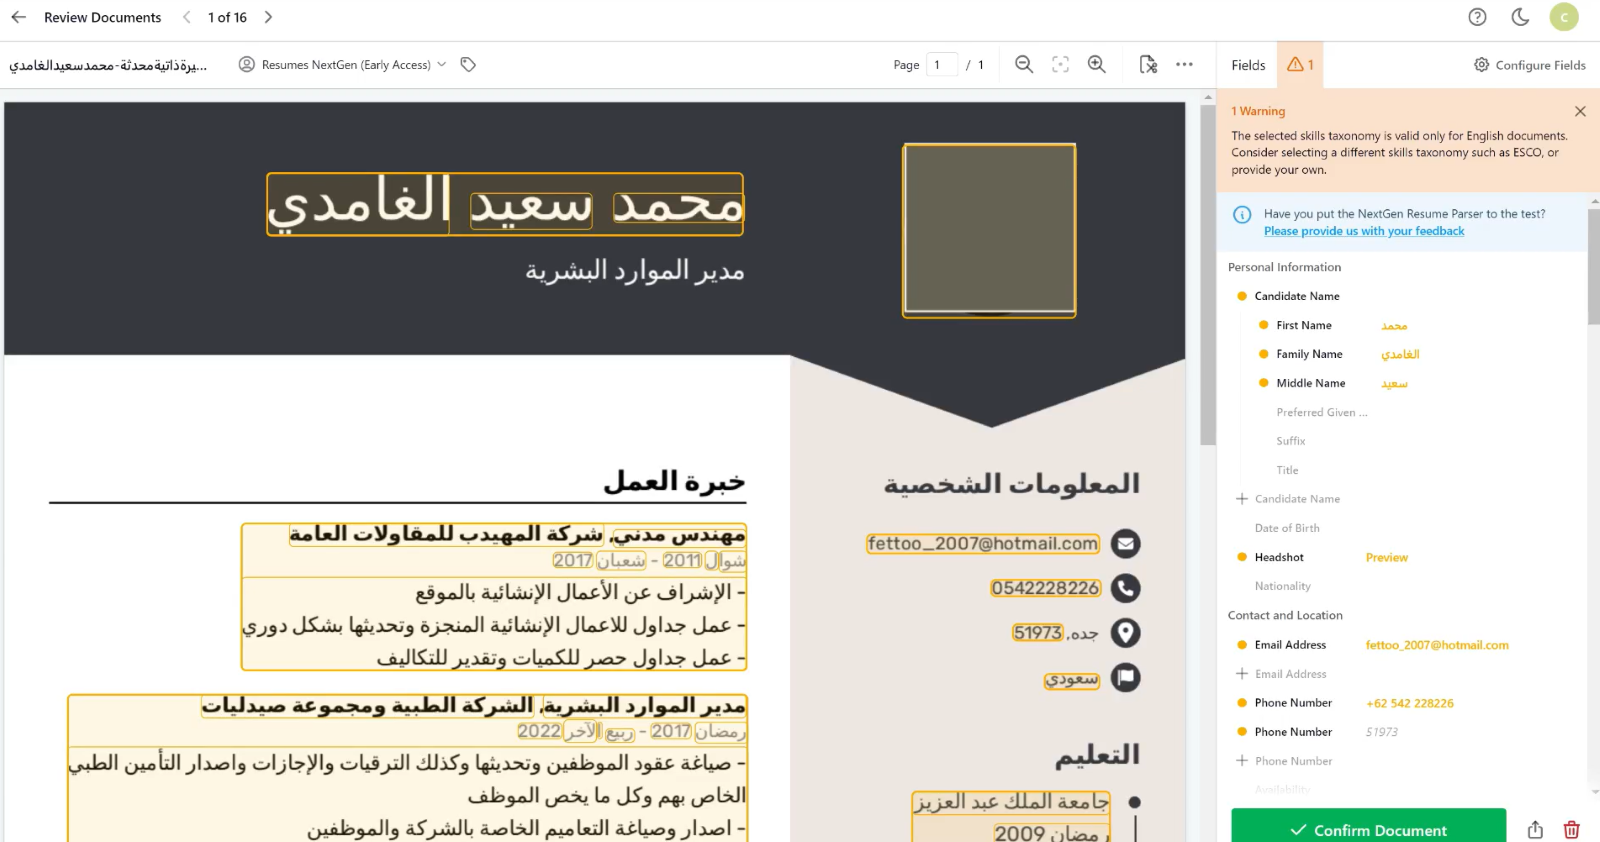Click the highlighted year 2022 in resume
1600x842 pixels.
click(x=539, y=731)
